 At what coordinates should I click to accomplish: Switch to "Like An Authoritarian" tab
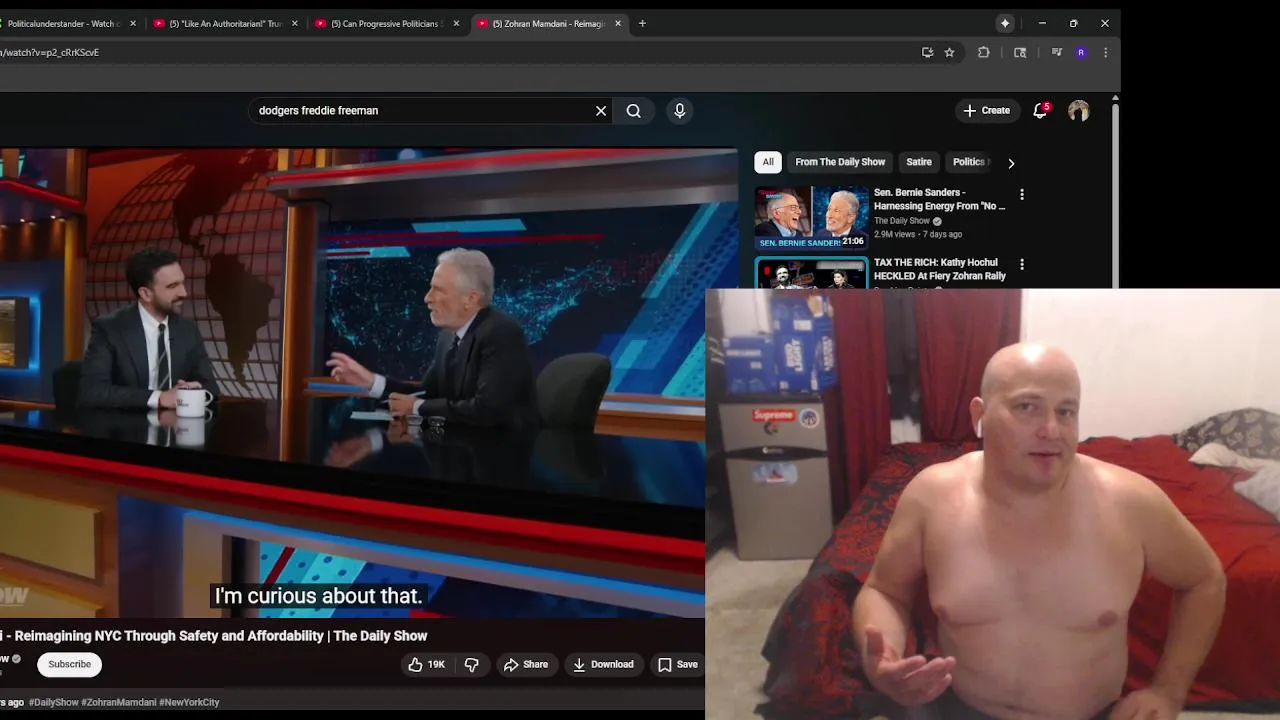225,23
